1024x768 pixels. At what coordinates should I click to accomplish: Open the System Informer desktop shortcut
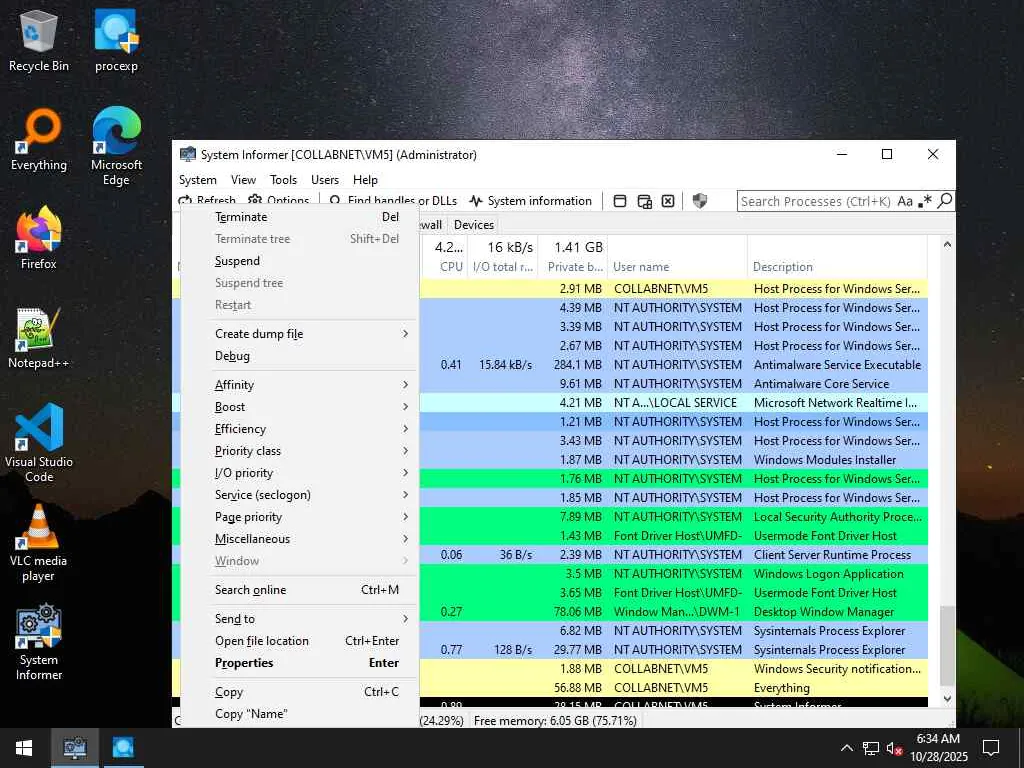pos(39,642)
